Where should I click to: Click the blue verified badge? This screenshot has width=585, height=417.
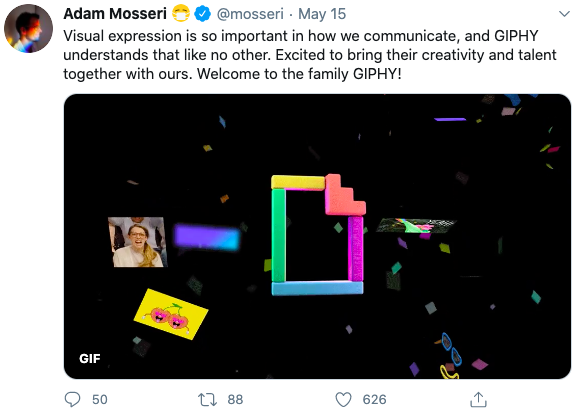pos(203,14)
